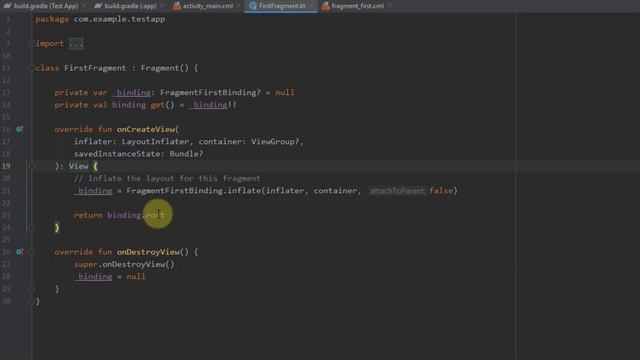Click the View return type on line 19
Viewport: 640px width, 360px height.
pyautogui.click(x=78, y=166)
